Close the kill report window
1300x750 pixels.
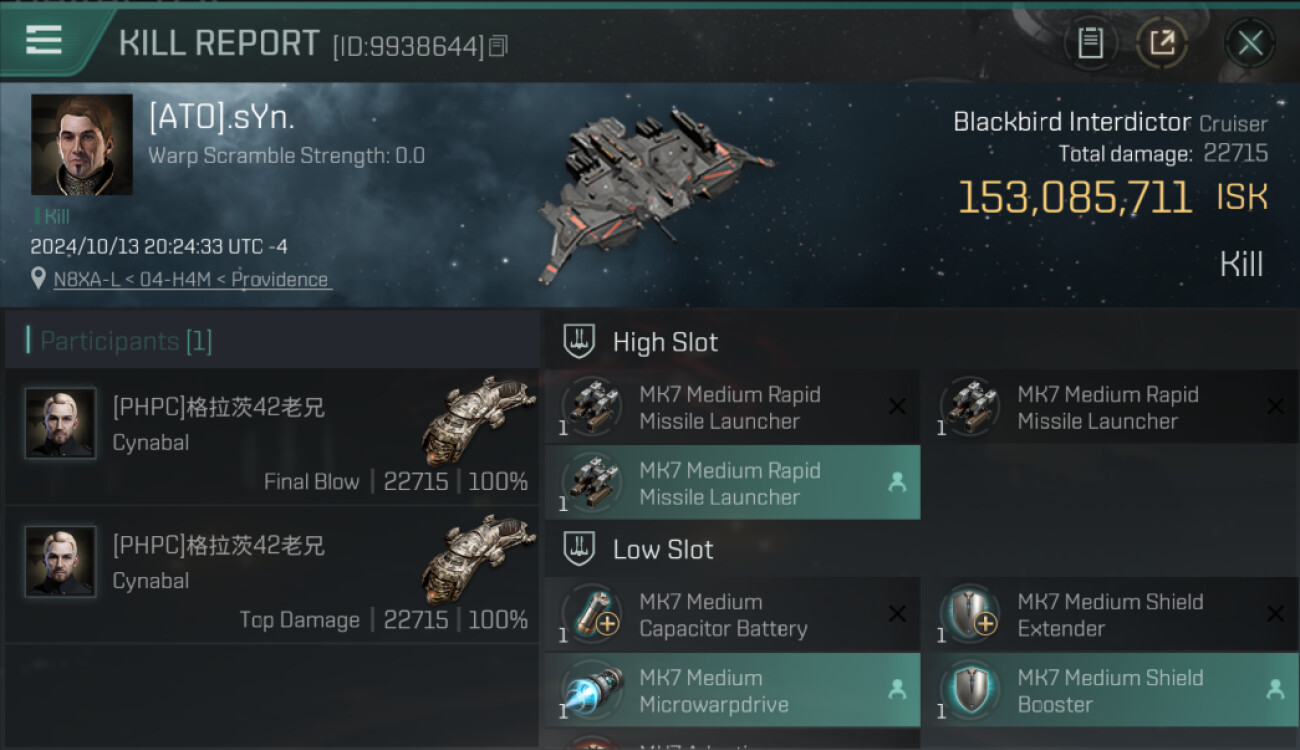(x=1249, y=43)
